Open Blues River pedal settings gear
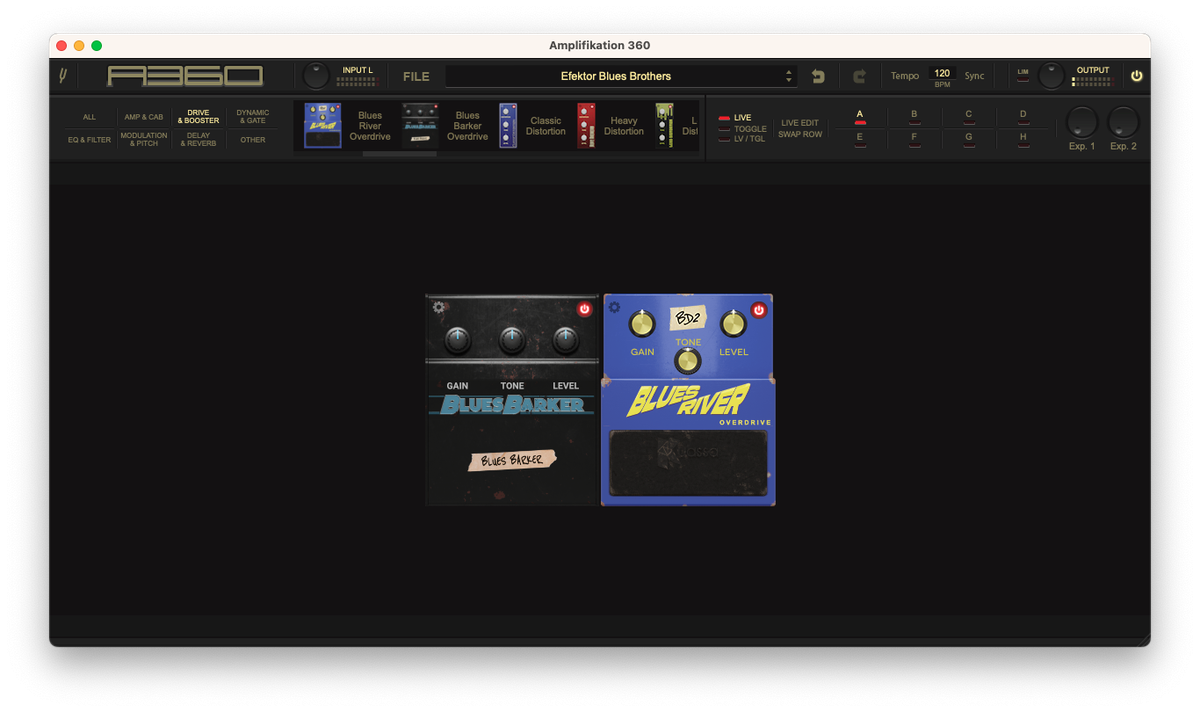 point(615,308)
